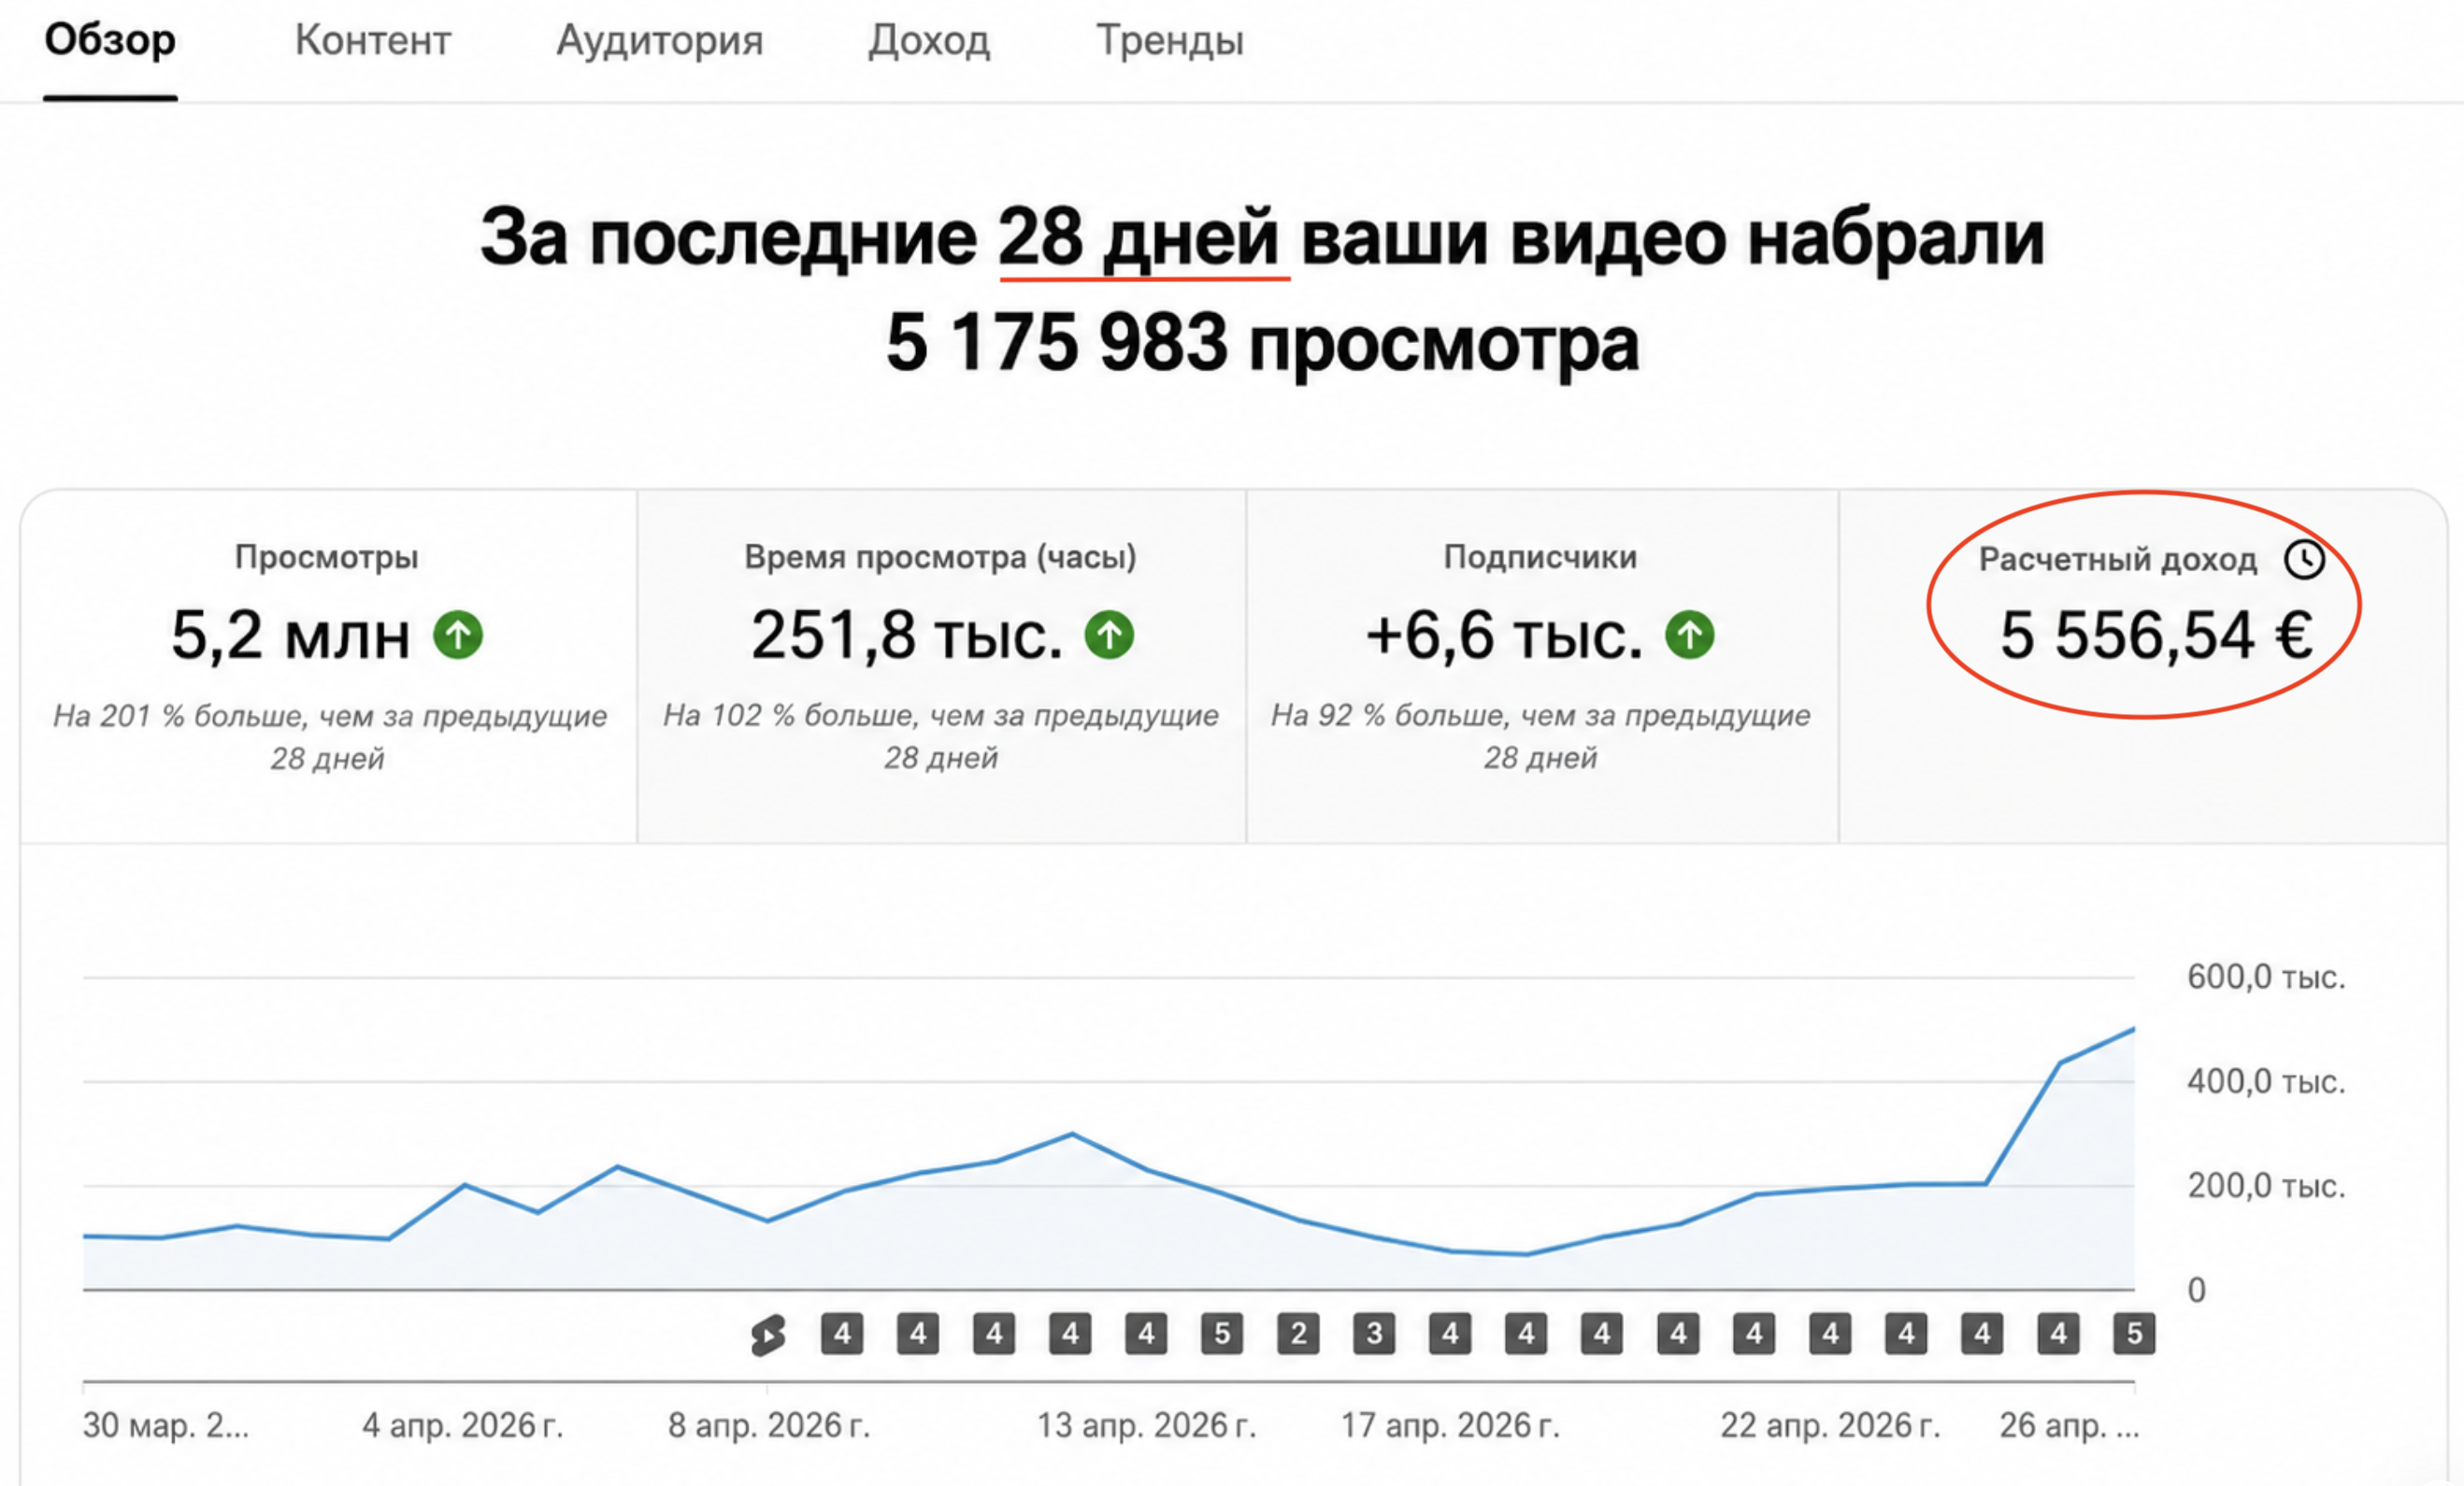The width and height of the screenshot is (2464, 1486).
Task: Select the Расчетный доход metric card
Action: (x=2143, y=666)
